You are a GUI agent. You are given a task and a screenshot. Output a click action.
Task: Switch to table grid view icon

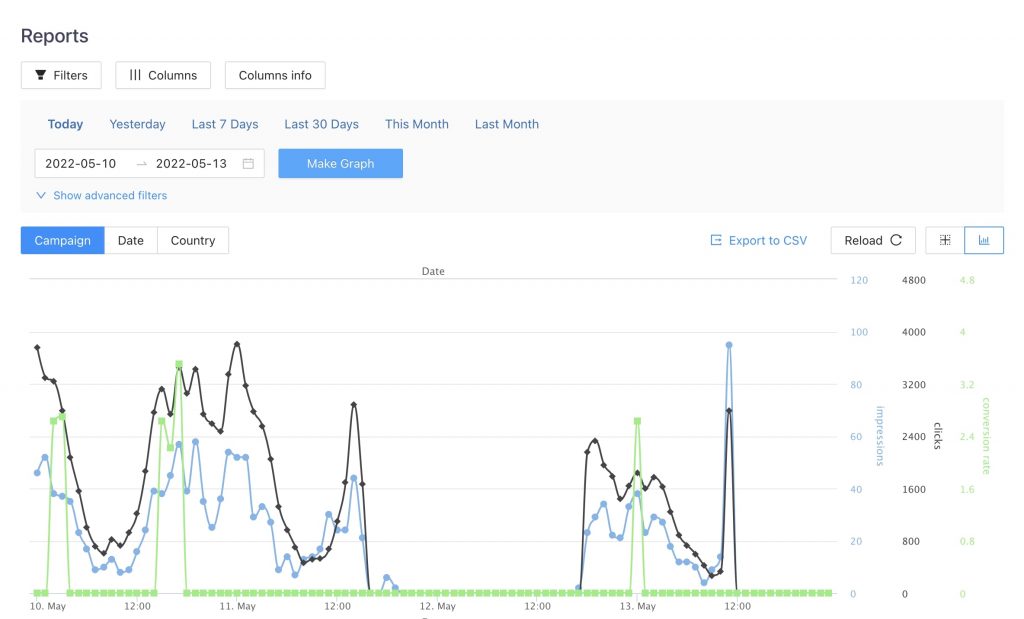click(945, 240)
